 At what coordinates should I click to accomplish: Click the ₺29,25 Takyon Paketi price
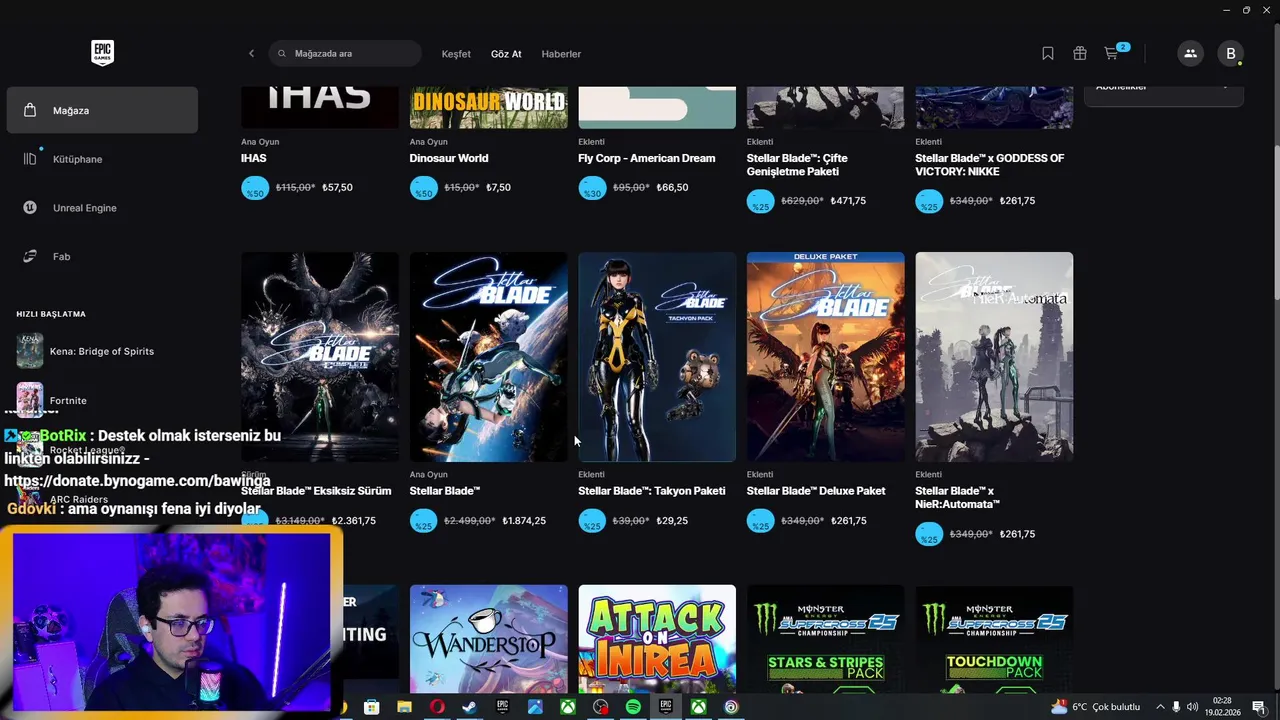pyautogui.click(x=672, y=521)
